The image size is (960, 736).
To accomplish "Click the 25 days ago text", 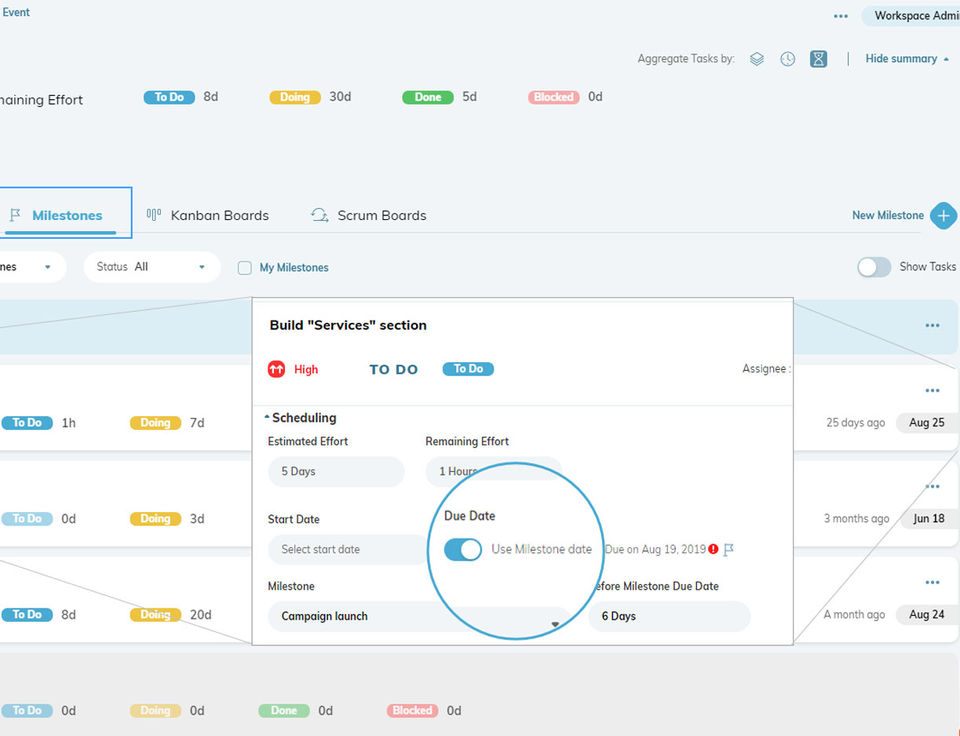I will (x=855, y=422).
